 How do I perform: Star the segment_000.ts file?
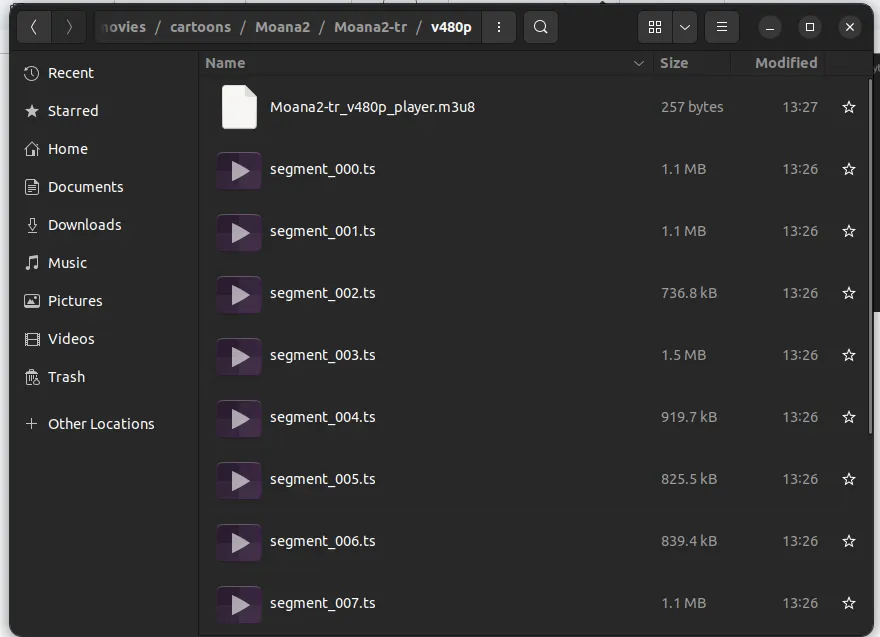(849, 169)
